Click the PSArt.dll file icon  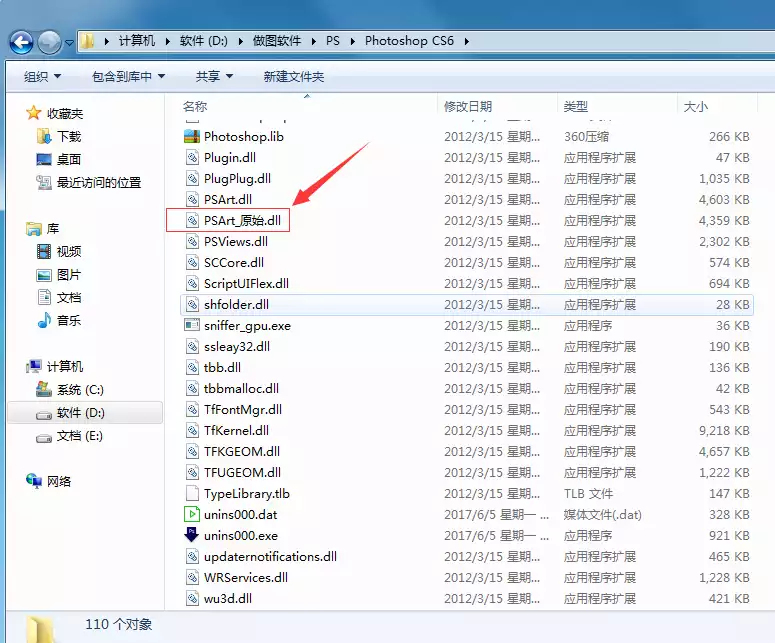tap(192, 200)
